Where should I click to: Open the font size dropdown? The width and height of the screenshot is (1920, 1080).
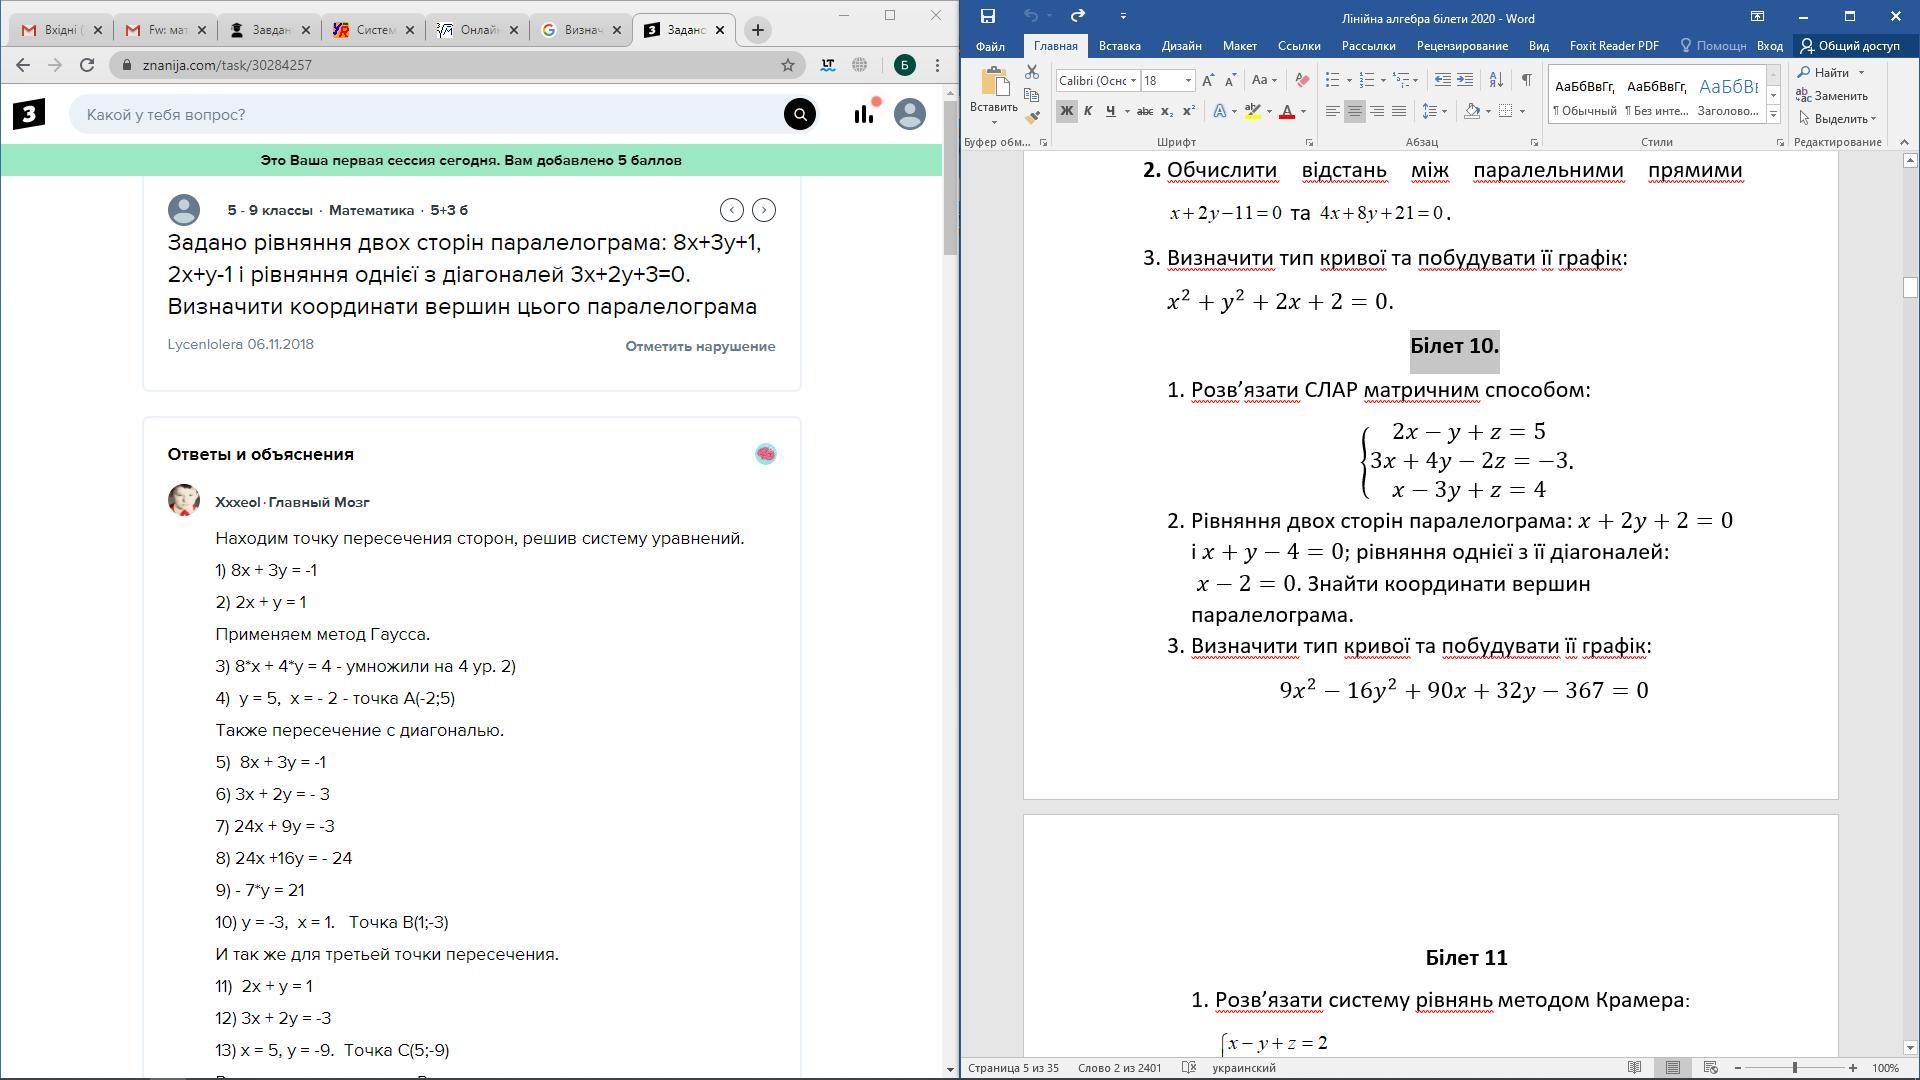1188,81
